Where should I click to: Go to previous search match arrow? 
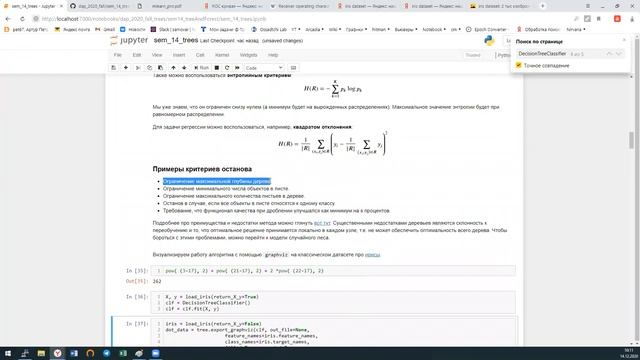(609, 54)
